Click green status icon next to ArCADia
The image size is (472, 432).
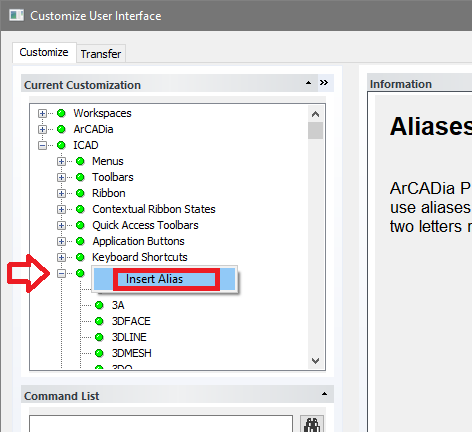coord(61,129)
